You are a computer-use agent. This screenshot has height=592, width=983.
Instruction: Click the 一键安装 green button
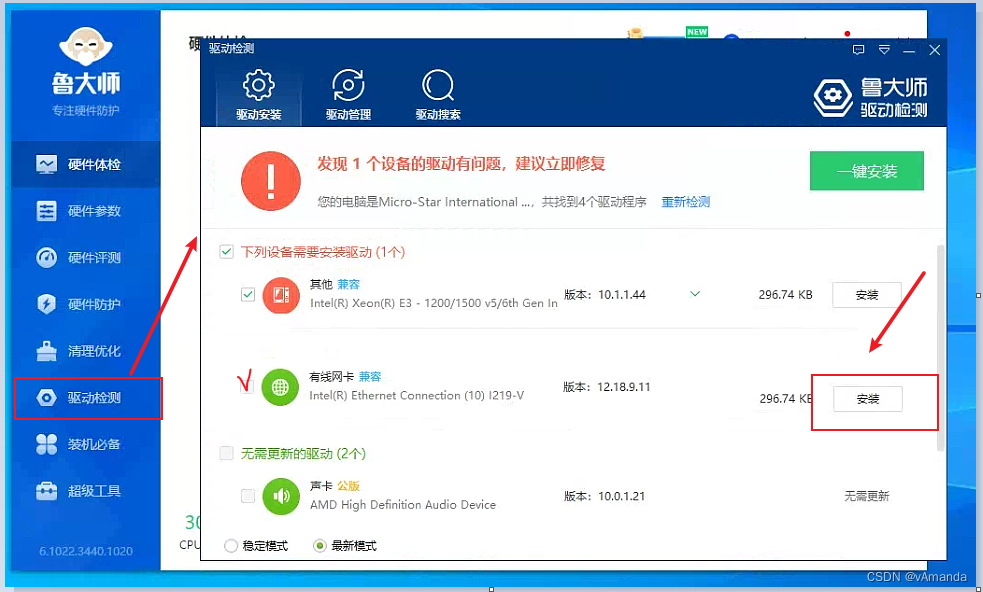point(866,171)
